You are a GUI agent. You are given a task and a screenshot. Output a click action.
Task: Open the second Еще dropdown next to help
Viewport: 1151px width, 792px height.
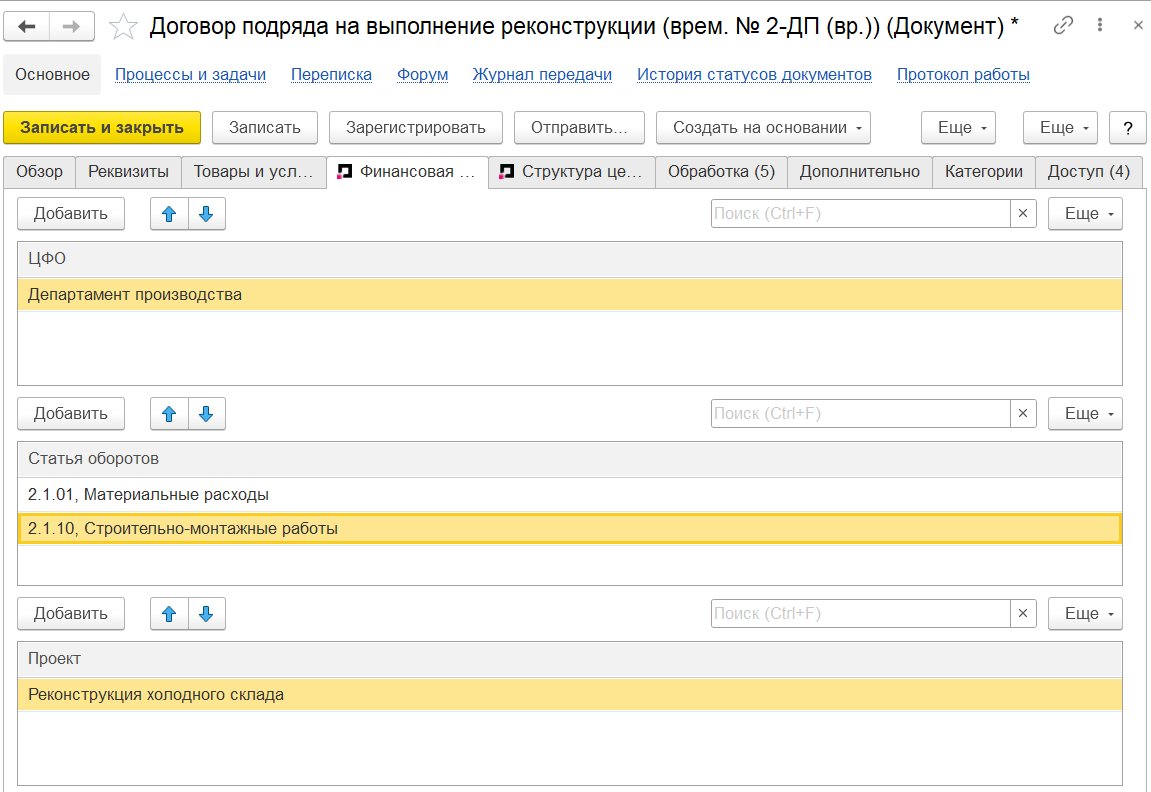point(1060,128)
